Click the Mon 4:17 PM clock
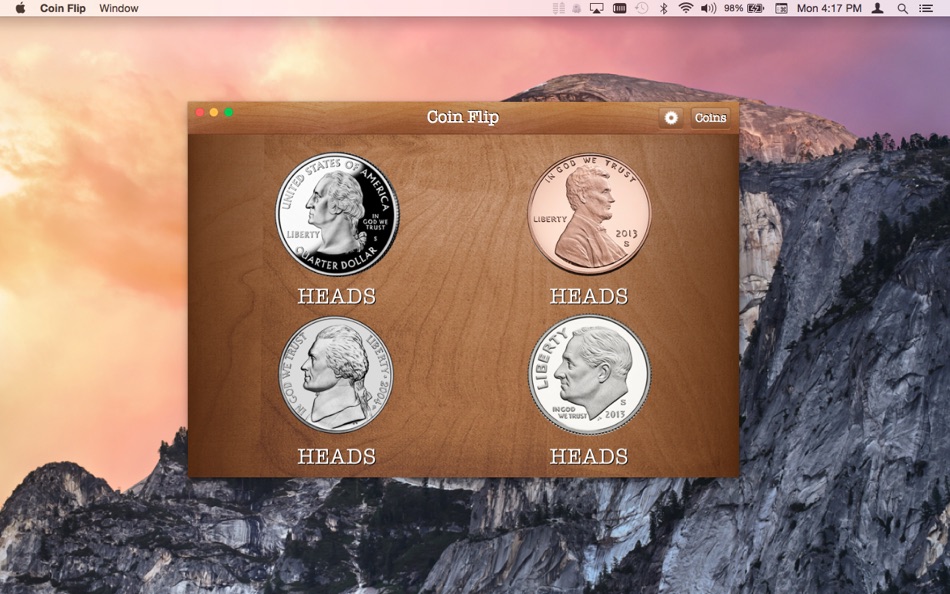This screenshot has height=594, width=950. click(829, 8)
